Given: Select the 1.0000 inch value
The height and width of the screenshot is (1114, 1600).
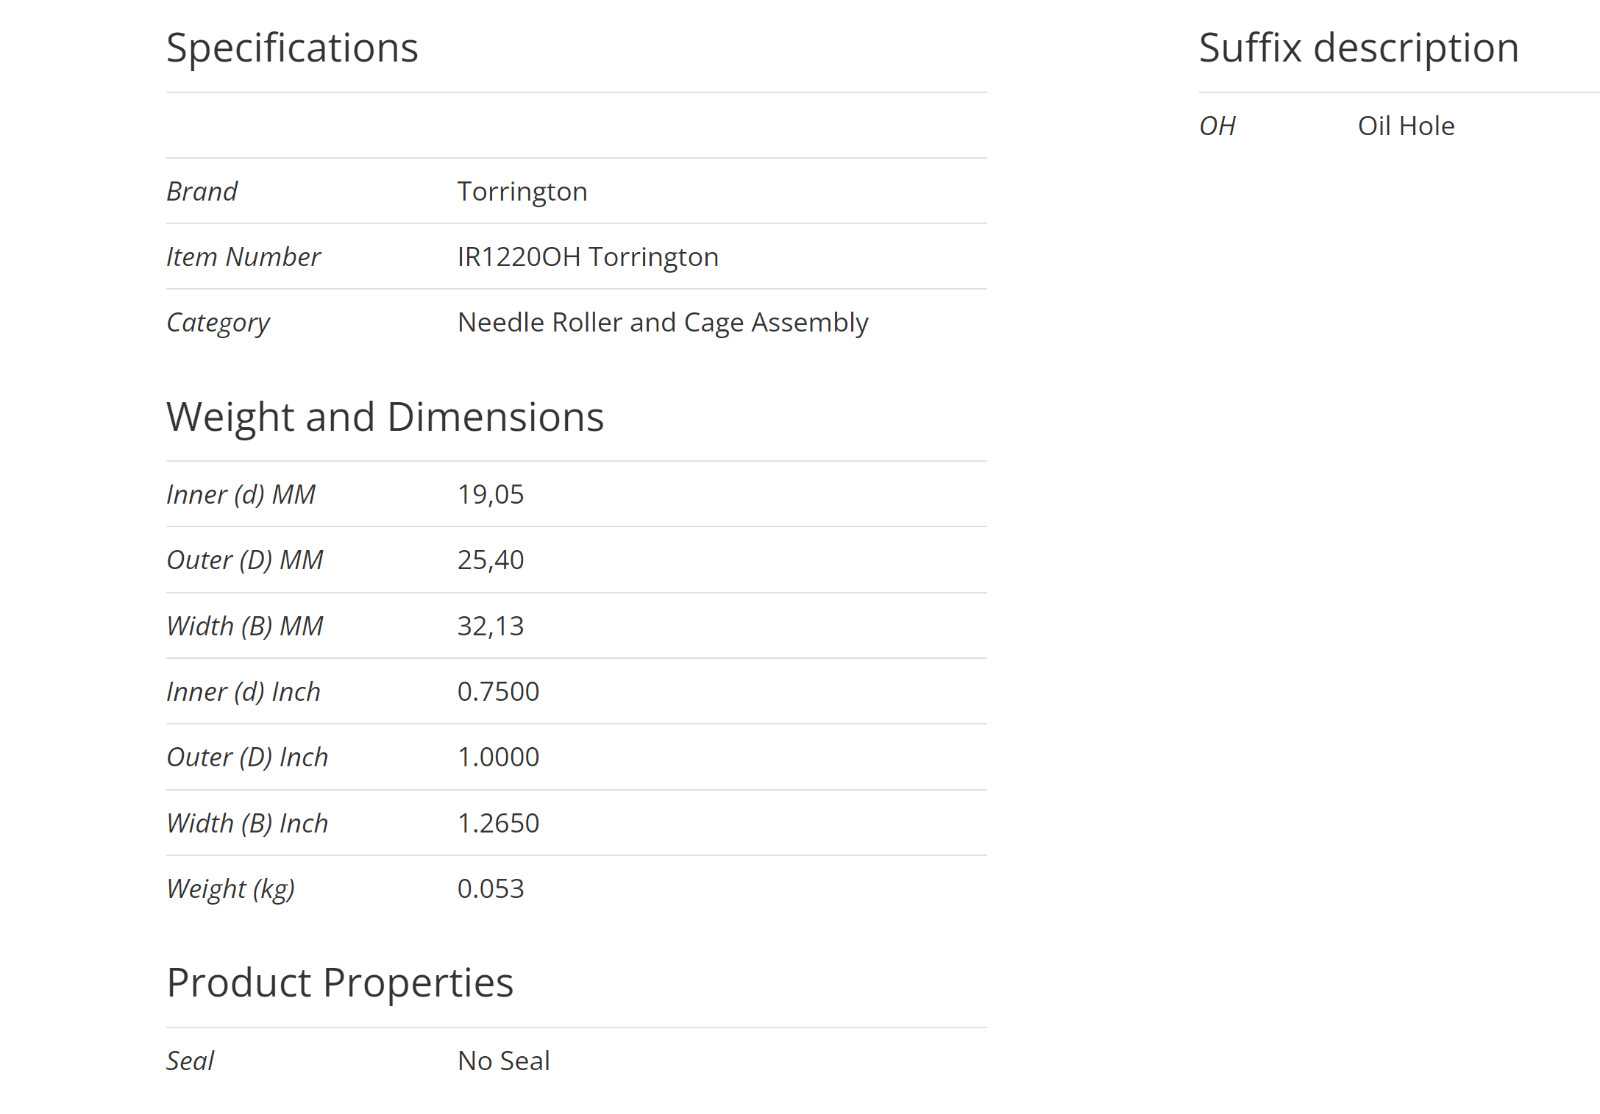Looking at the screenshot, I should click(498, 757).
